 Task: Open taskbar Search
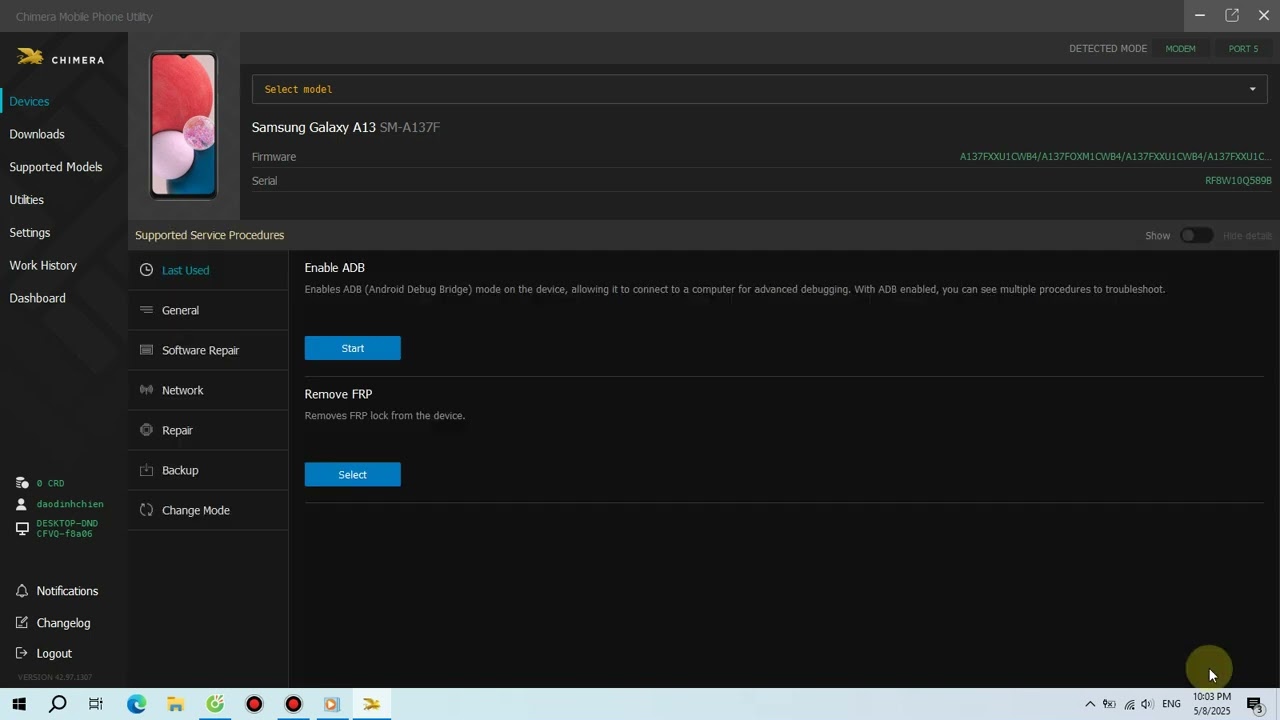(x=58, y=704)
